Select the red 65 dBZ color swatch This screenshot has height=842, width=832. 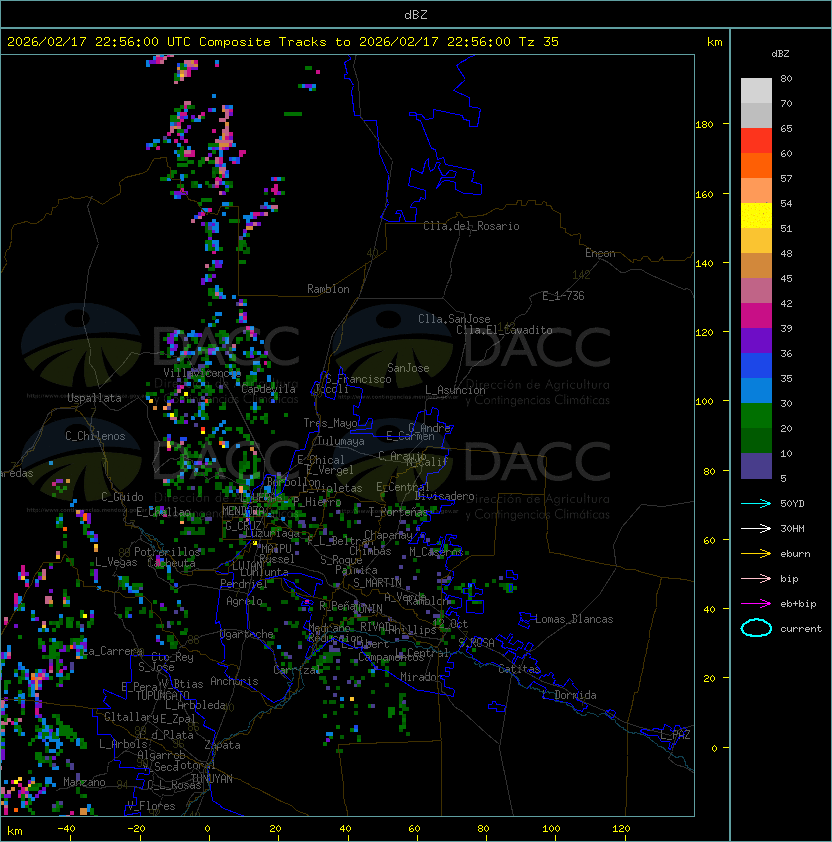pyautogui.click(x=756, y=140)
